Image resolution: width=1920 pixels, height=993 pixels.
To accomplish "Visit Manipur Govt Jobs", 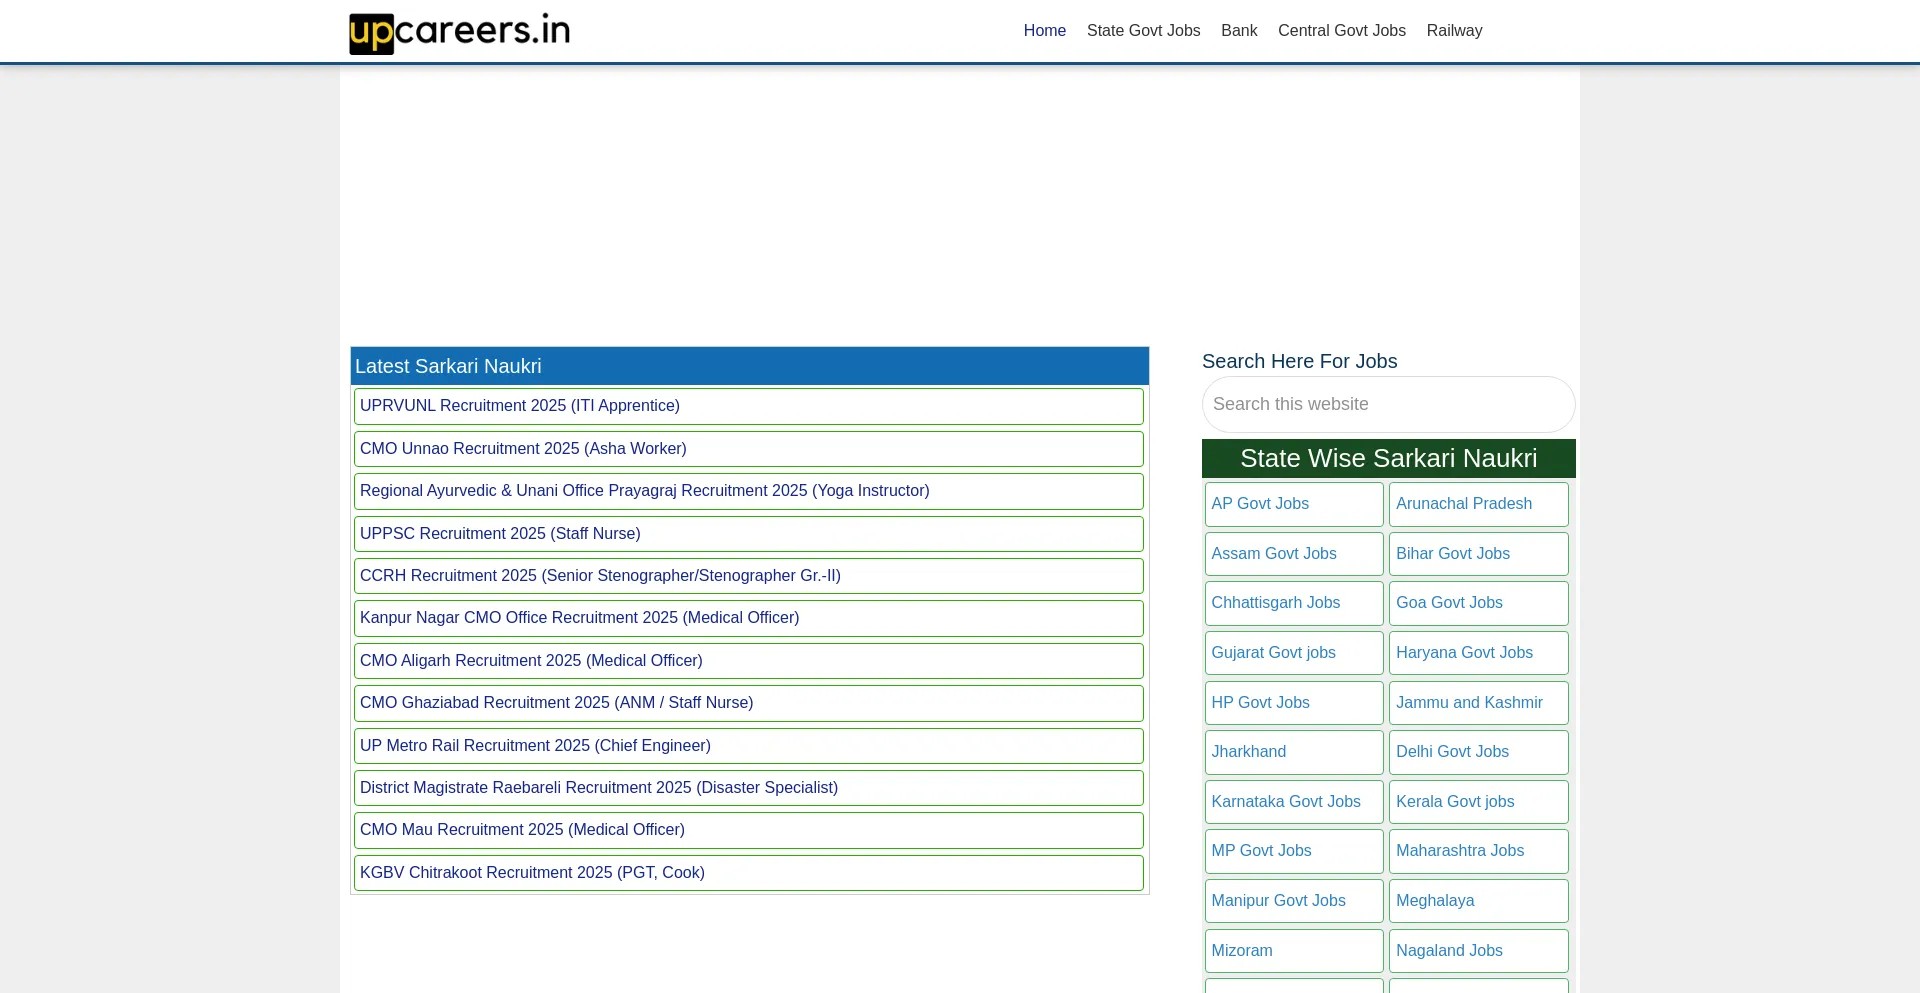I will point(1294,901).
